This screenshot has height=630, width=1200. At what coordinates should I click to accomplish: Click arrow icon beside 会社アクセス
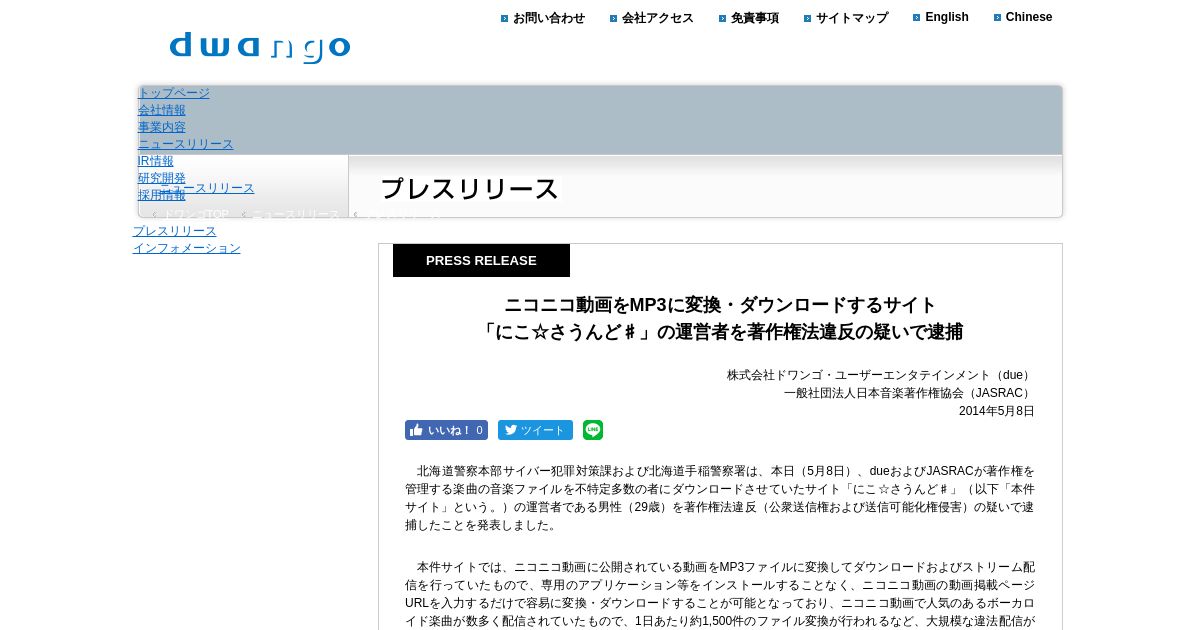(x=614, y=18)
